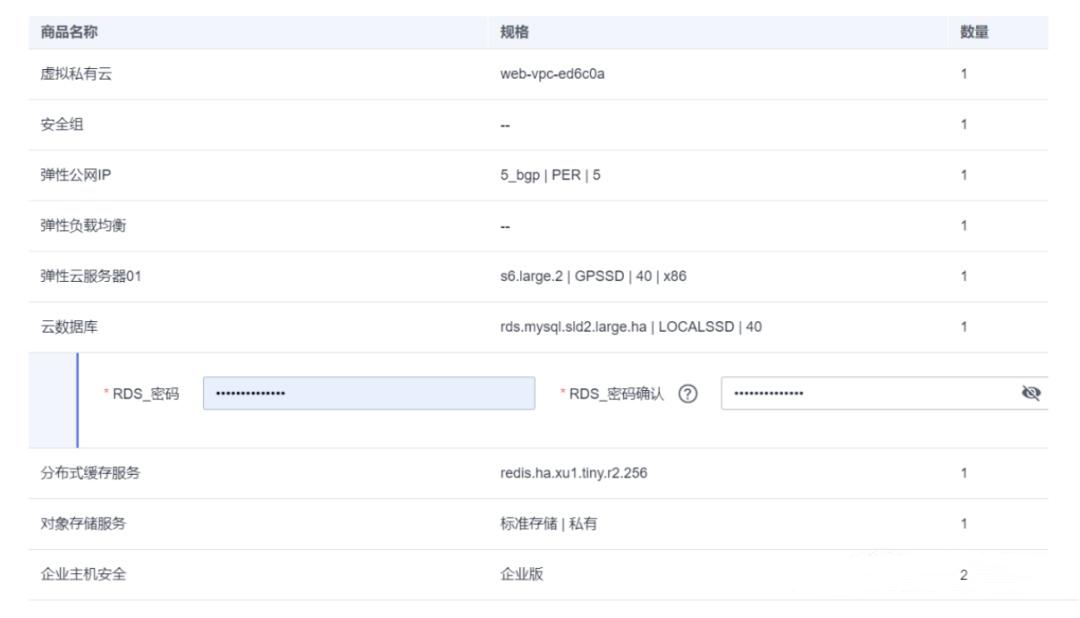Click the RDS_密码 password input field

pos(368,393)
